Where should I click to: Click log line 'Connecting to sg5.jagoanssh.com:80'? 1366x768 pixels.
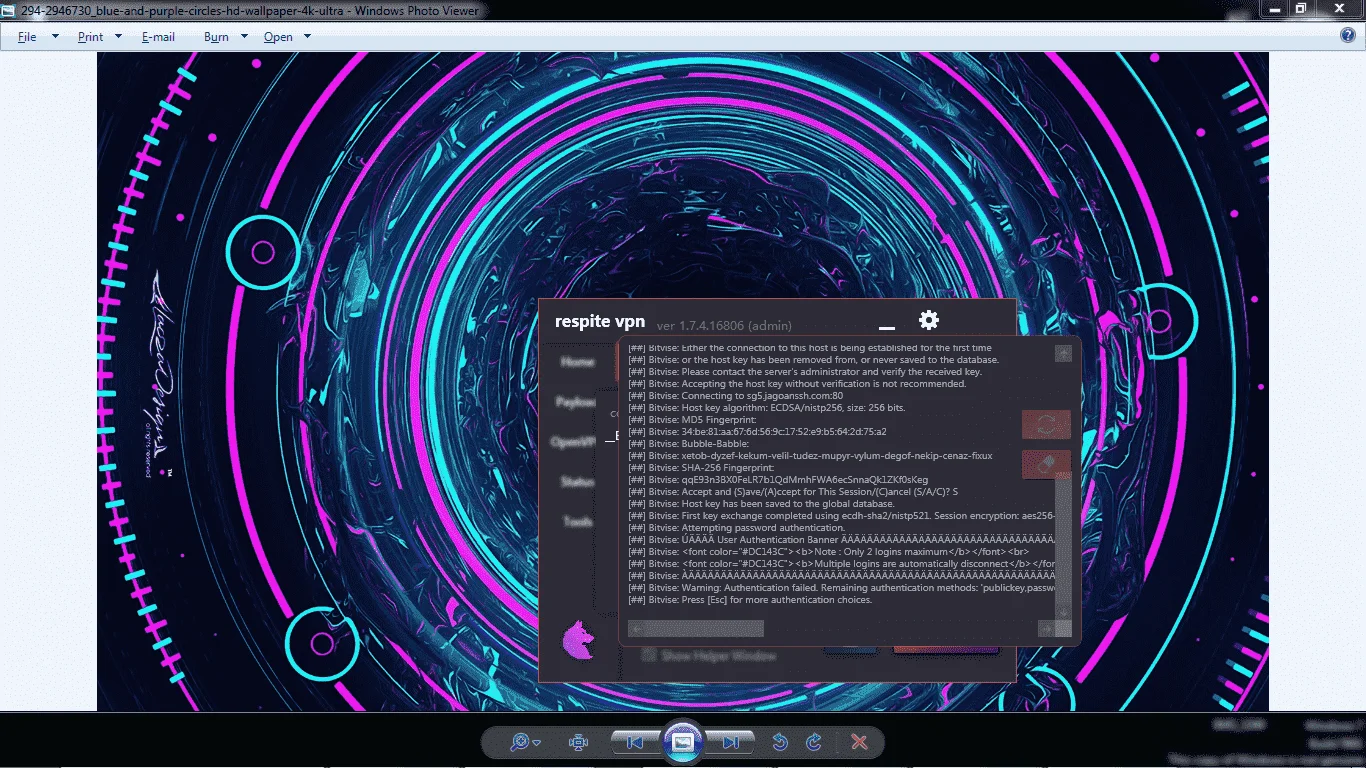pos(735,396)
